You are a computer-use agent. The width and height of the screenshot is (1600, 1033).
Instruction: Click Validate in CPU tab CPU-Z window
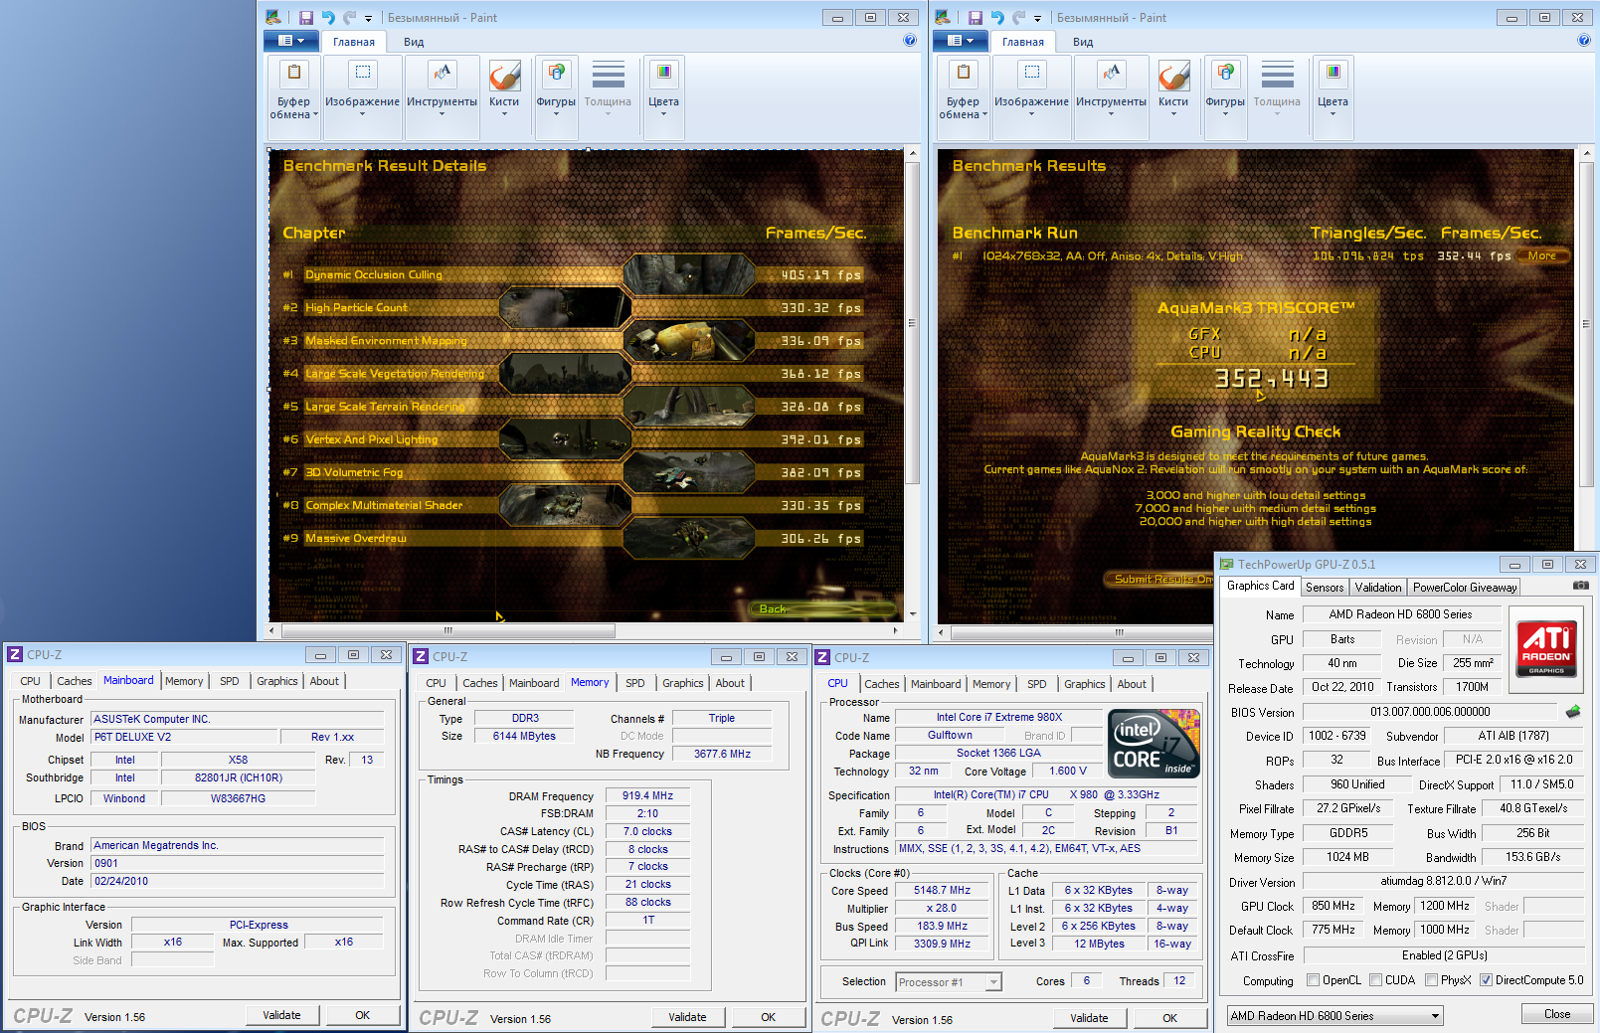[1089, 1018]
